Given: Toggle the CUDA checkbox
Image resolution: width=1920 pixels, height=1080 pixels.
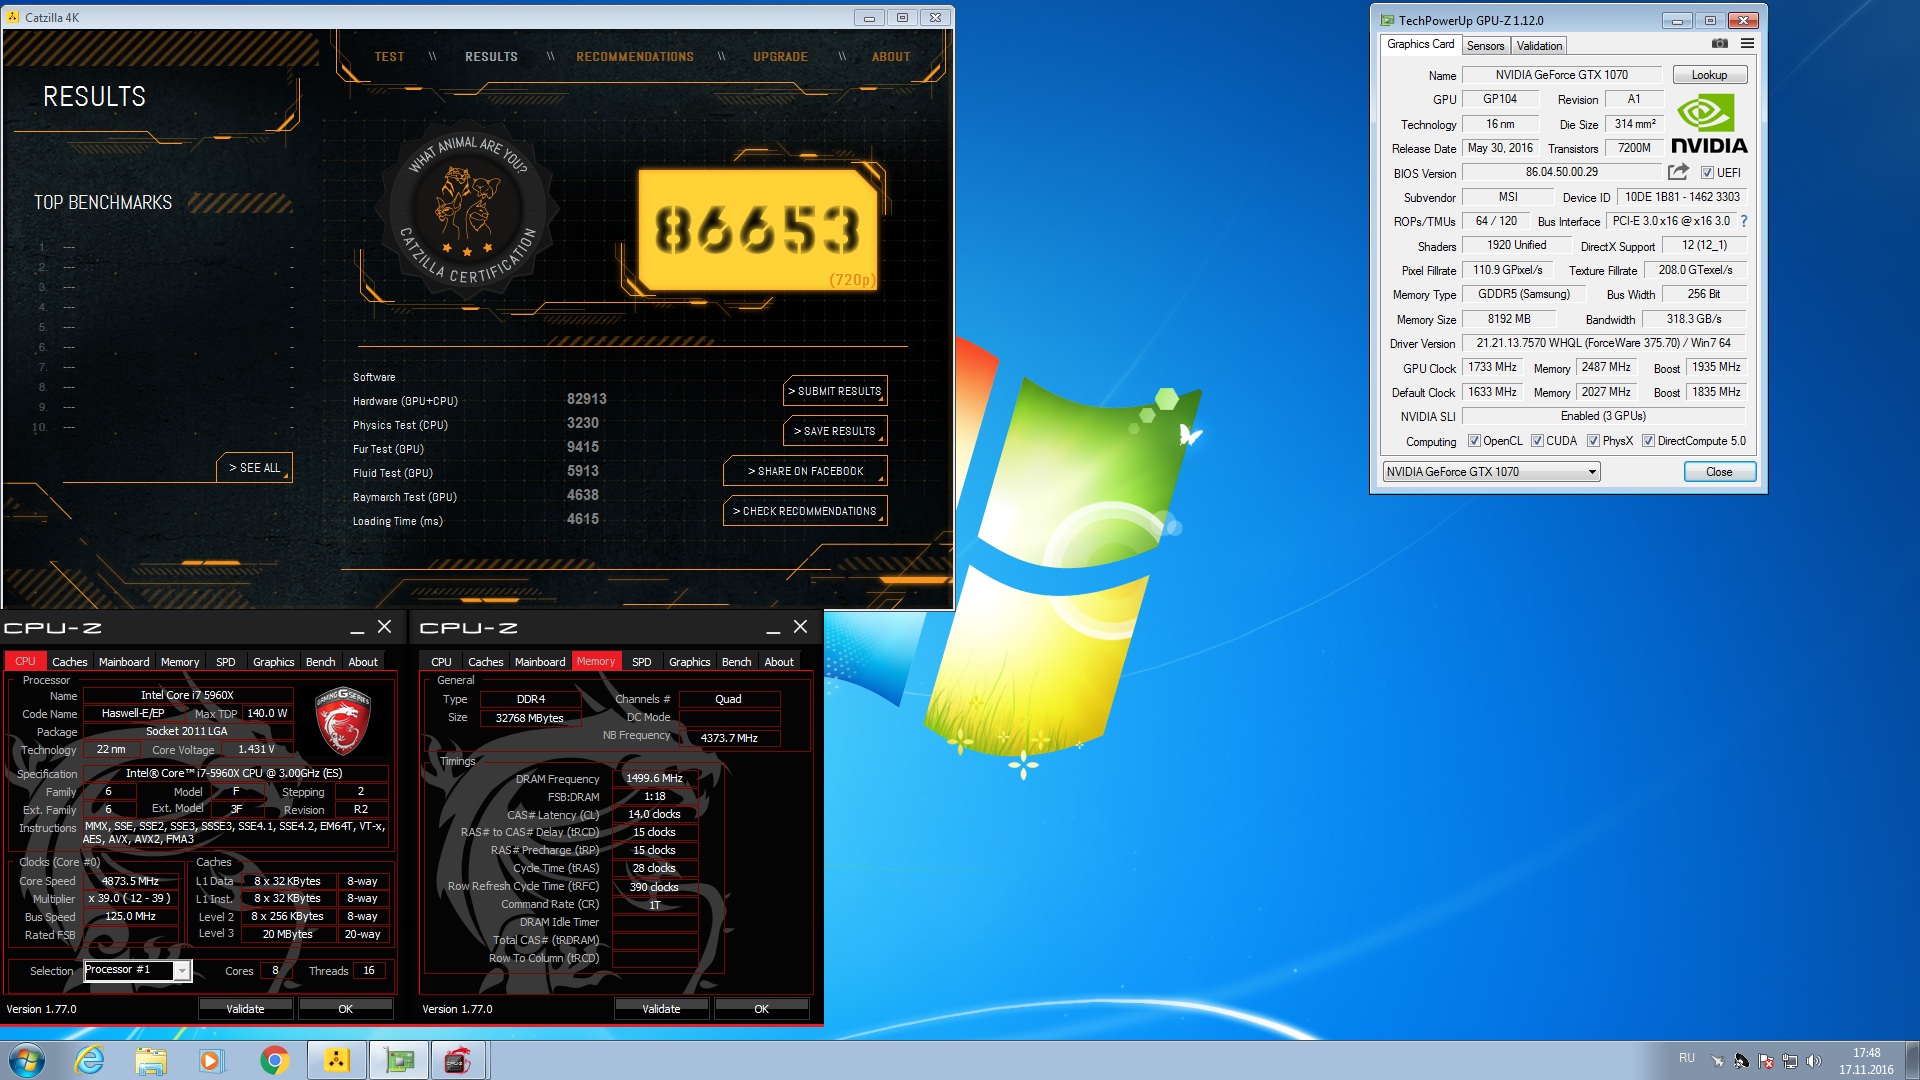Looking at the screenshot, I should pos(1537,441).
